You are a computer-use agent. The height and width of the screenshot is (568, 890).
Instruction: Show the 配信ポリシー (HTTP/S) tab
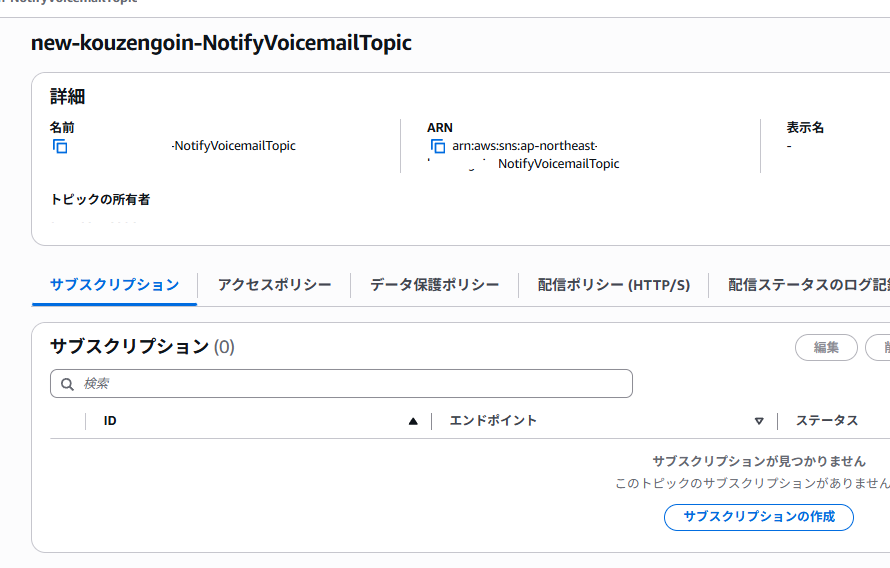[613, 285]
